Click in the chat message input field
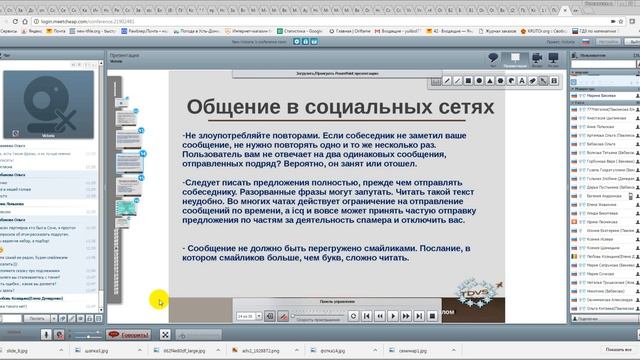640x360 pixels. pyautogui.click(x=11, y=318)
